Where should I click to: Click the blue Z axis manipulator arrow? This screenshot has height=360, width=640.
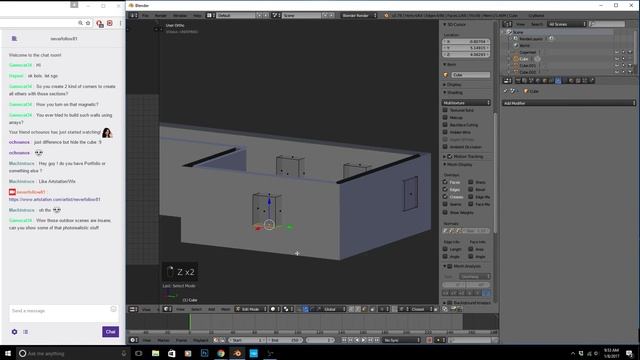[x=269, y=201]
